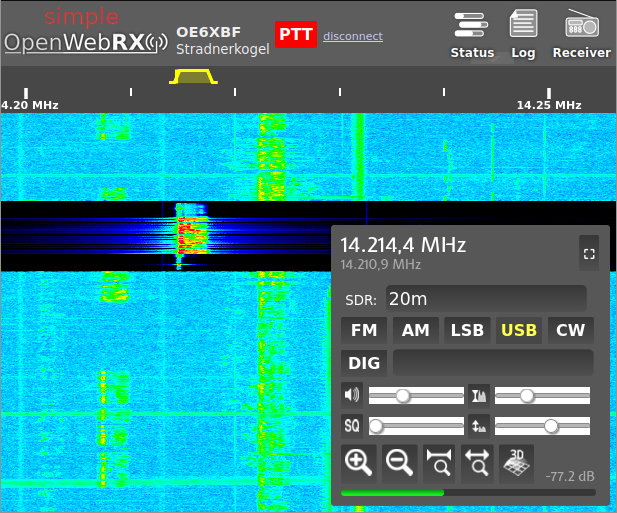Screen dimensions: 617x513
Task: Expand the receiver panel with the fullscreen icon
Action: click(x=588, y=254)
